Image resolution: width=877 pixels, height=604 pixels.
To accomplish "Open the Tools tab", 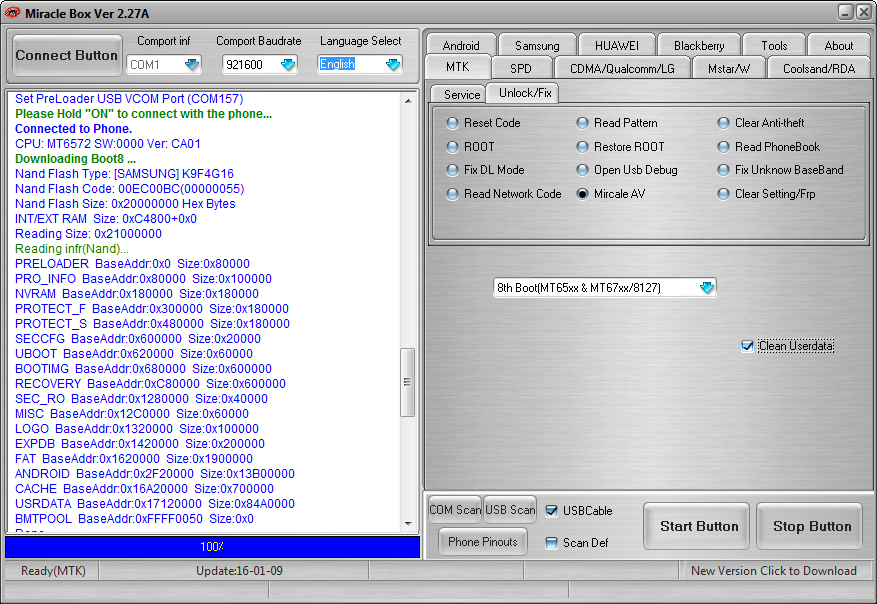I will (774, 45).
